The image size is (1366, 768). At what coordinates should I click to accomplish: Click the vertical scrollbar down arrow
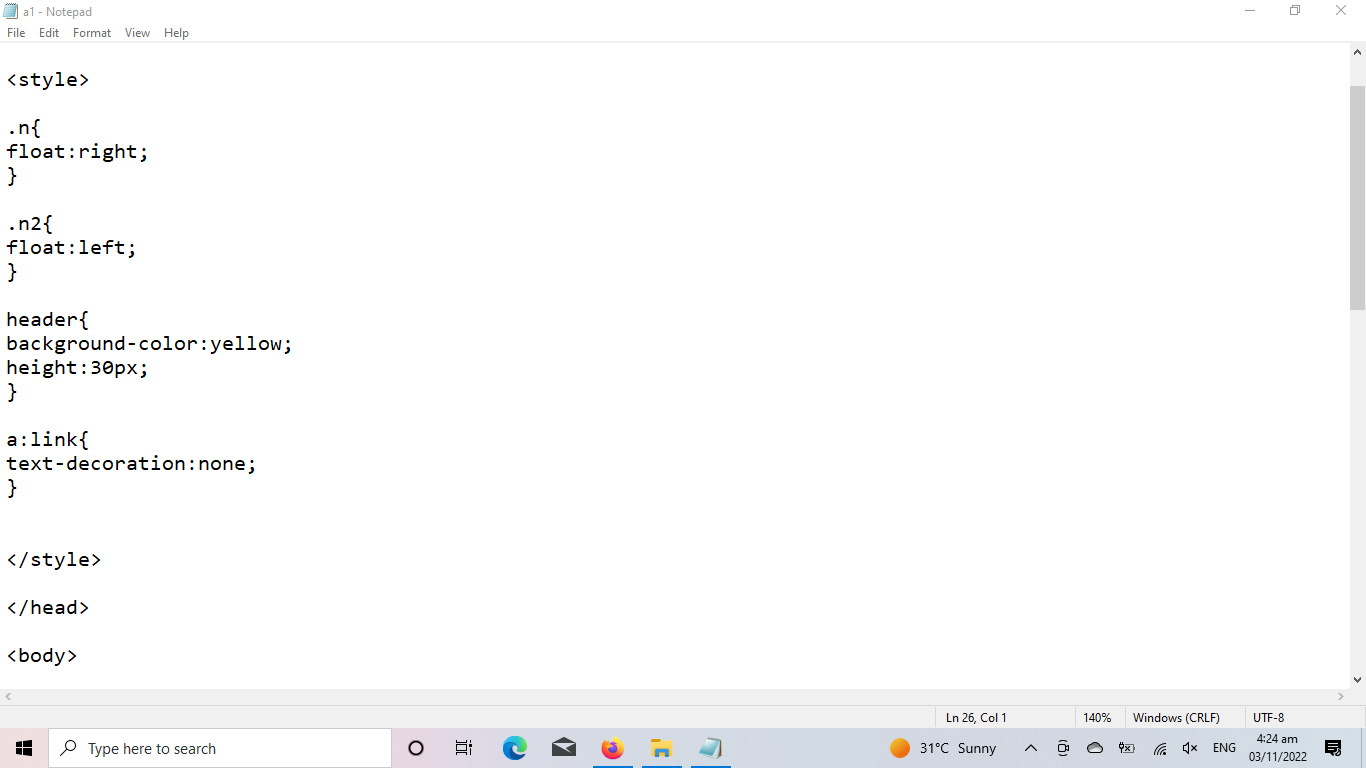tap(1357, 680)
